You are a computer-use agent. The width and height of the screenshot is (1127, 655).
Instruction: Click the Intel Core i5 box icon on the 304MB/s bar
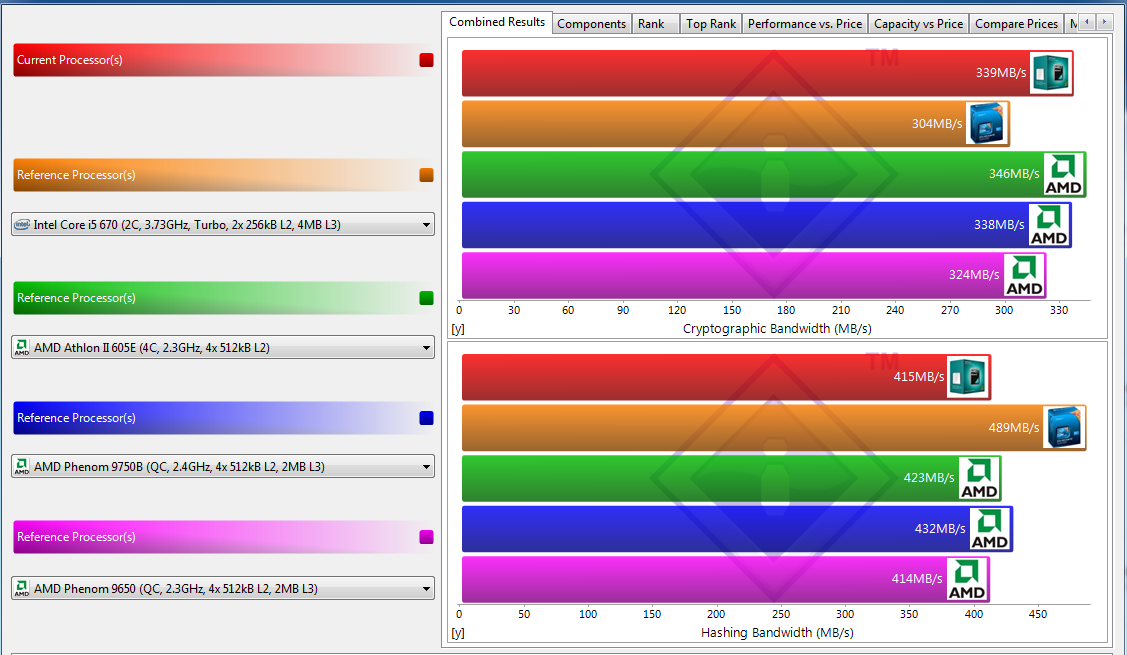tap(986, 123)
